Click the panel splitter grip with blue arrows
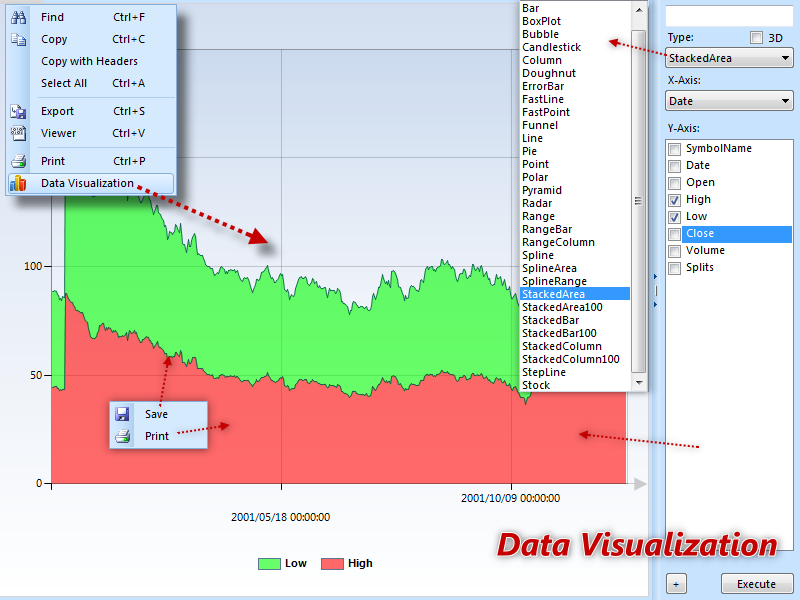 656,290
